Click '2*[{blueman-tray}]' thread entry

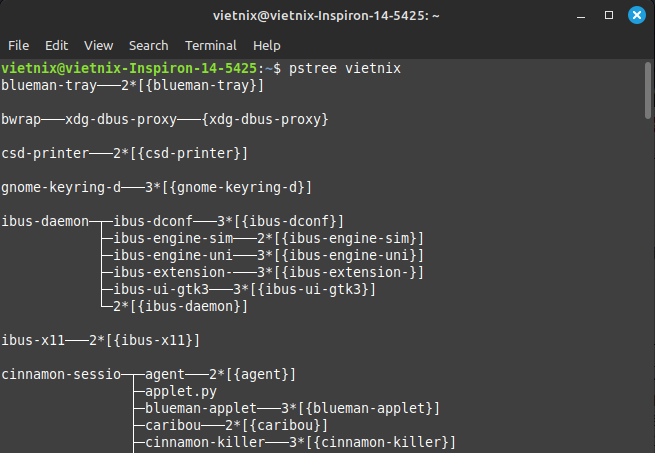[193, 85]
